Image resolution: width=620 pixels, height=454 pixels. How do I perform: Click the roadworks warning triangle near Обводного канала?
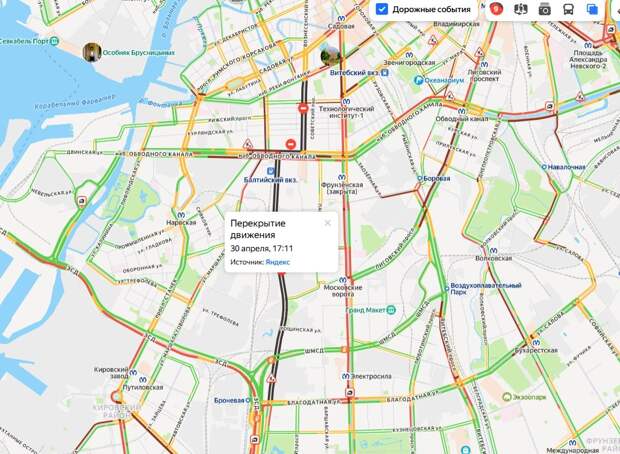[x=248, y=144]
